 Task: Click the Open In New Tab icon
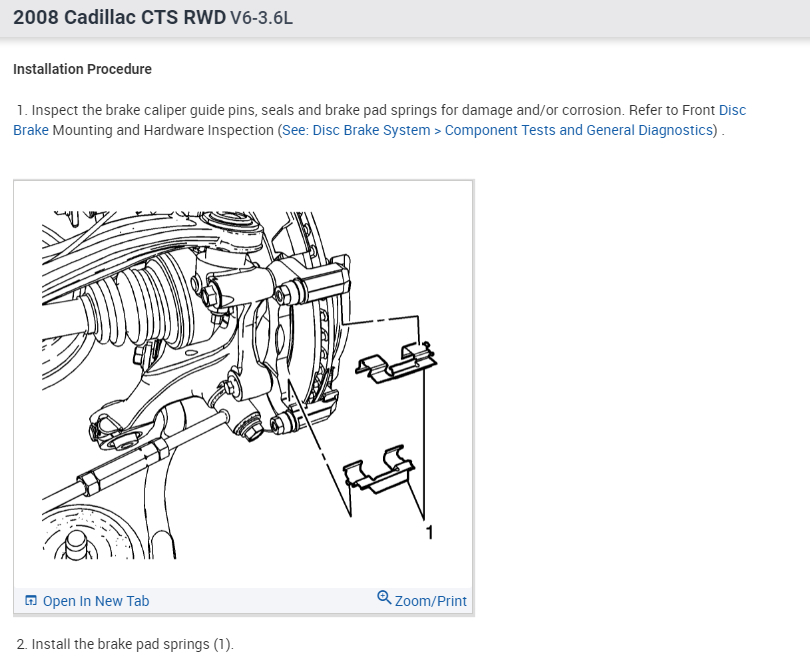(31, 601)
